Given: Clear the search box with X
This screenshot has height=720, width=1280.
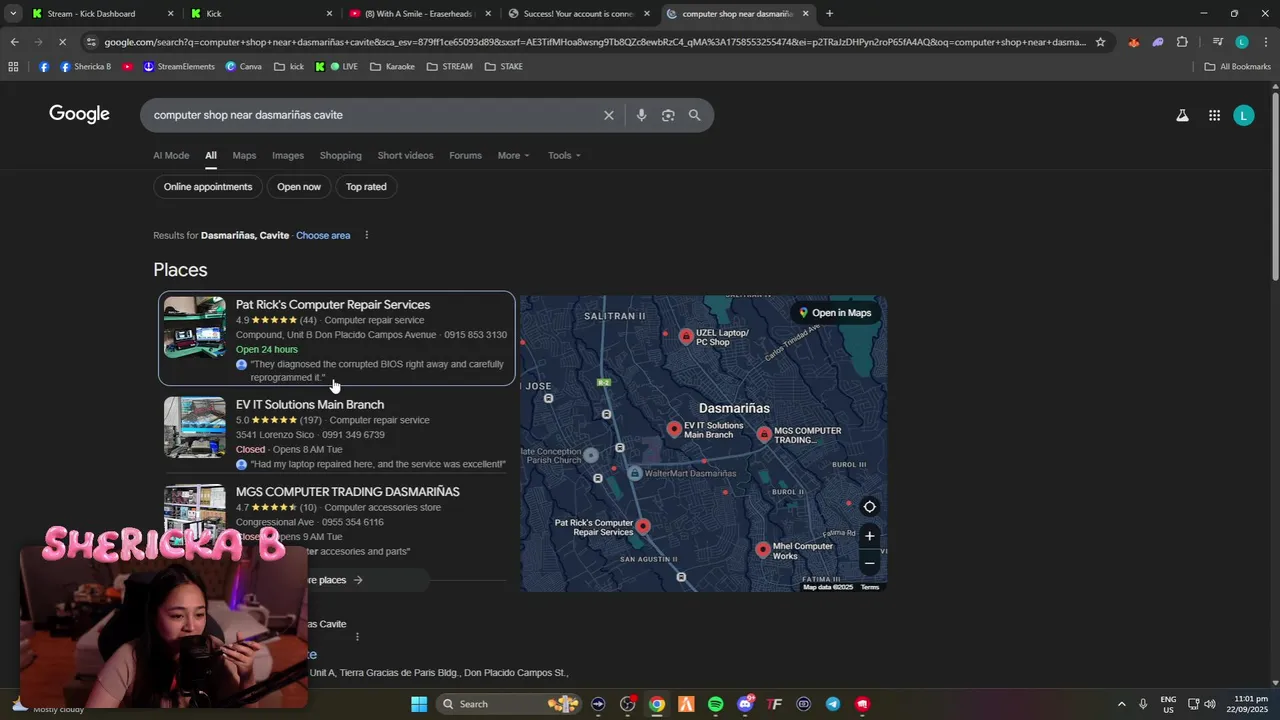Looking at the screenshot, I should tap(608, 115).
